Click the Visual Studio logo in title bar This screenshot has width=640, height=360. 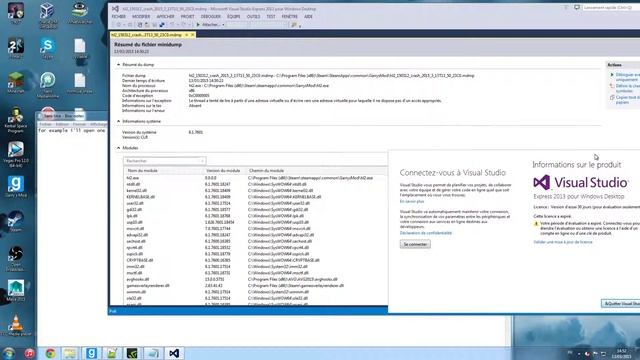click(116, 9)
